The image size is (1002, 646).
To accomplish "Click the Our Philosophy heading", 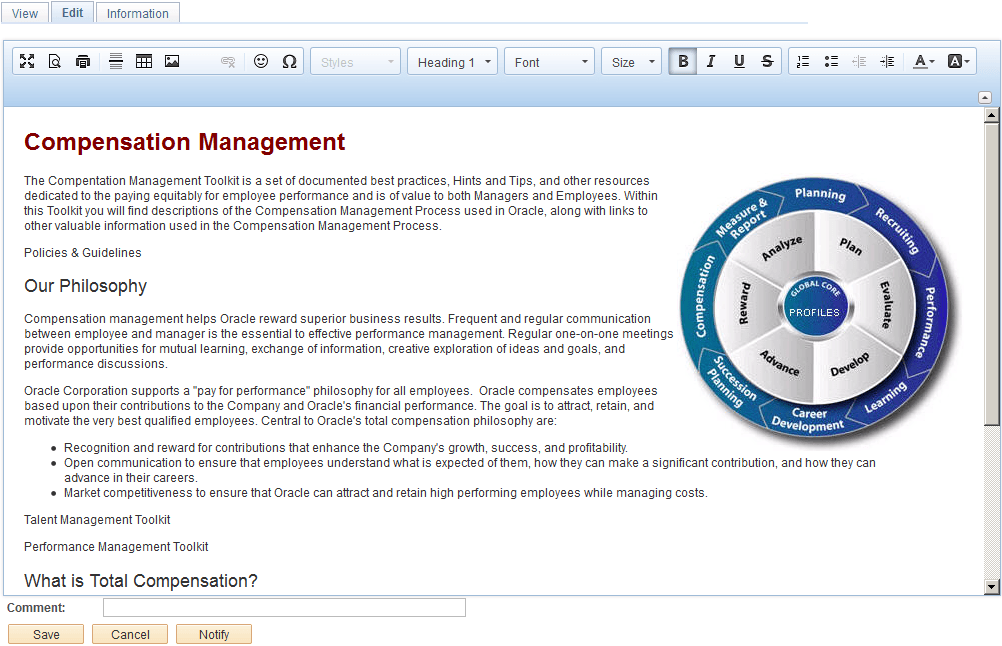I will click(86, 286).
